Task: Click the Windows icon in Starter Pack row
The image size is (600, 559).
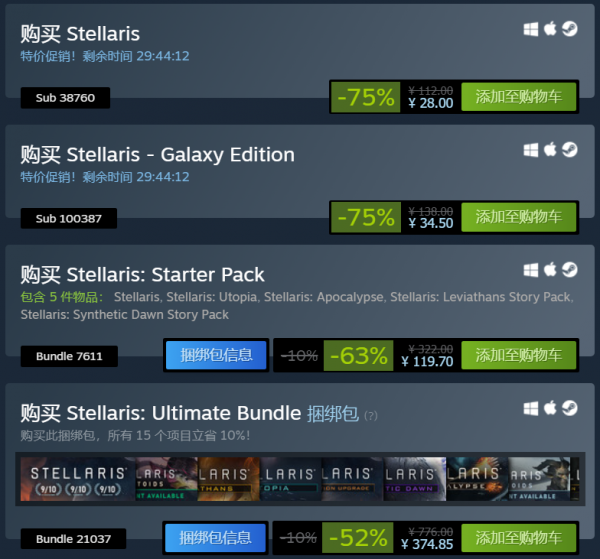Action: [531, 269]
